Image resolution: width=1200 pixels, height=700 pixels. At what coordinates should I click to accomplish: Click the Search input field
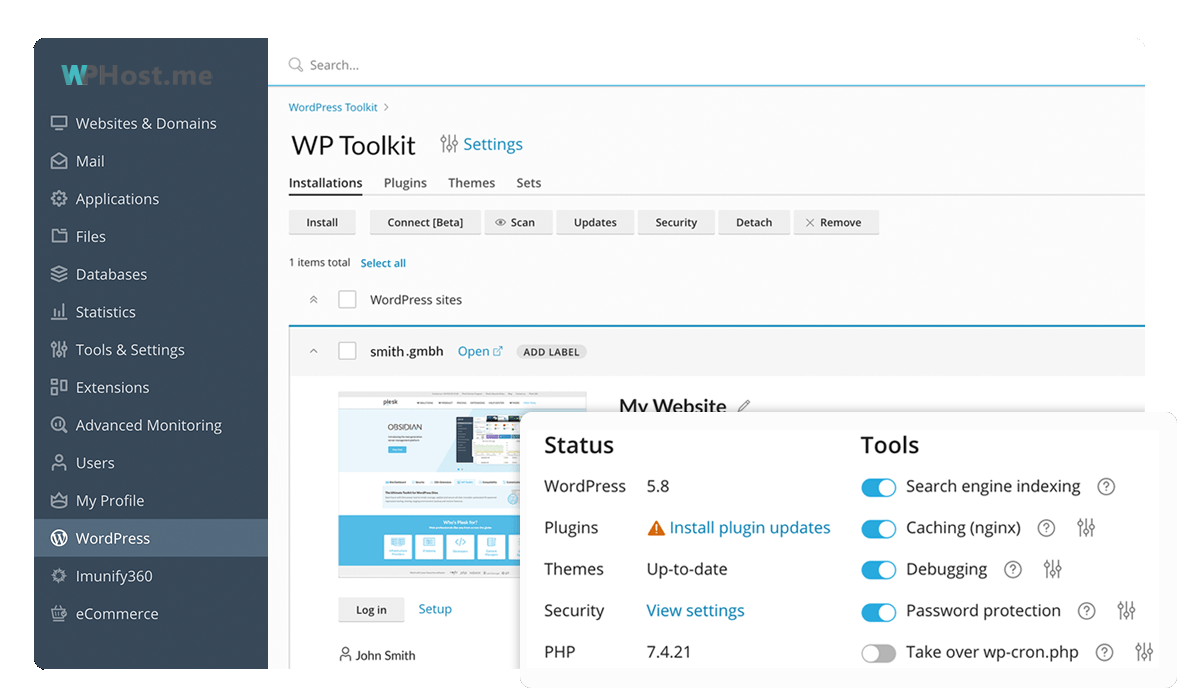(x=700, y=65)
